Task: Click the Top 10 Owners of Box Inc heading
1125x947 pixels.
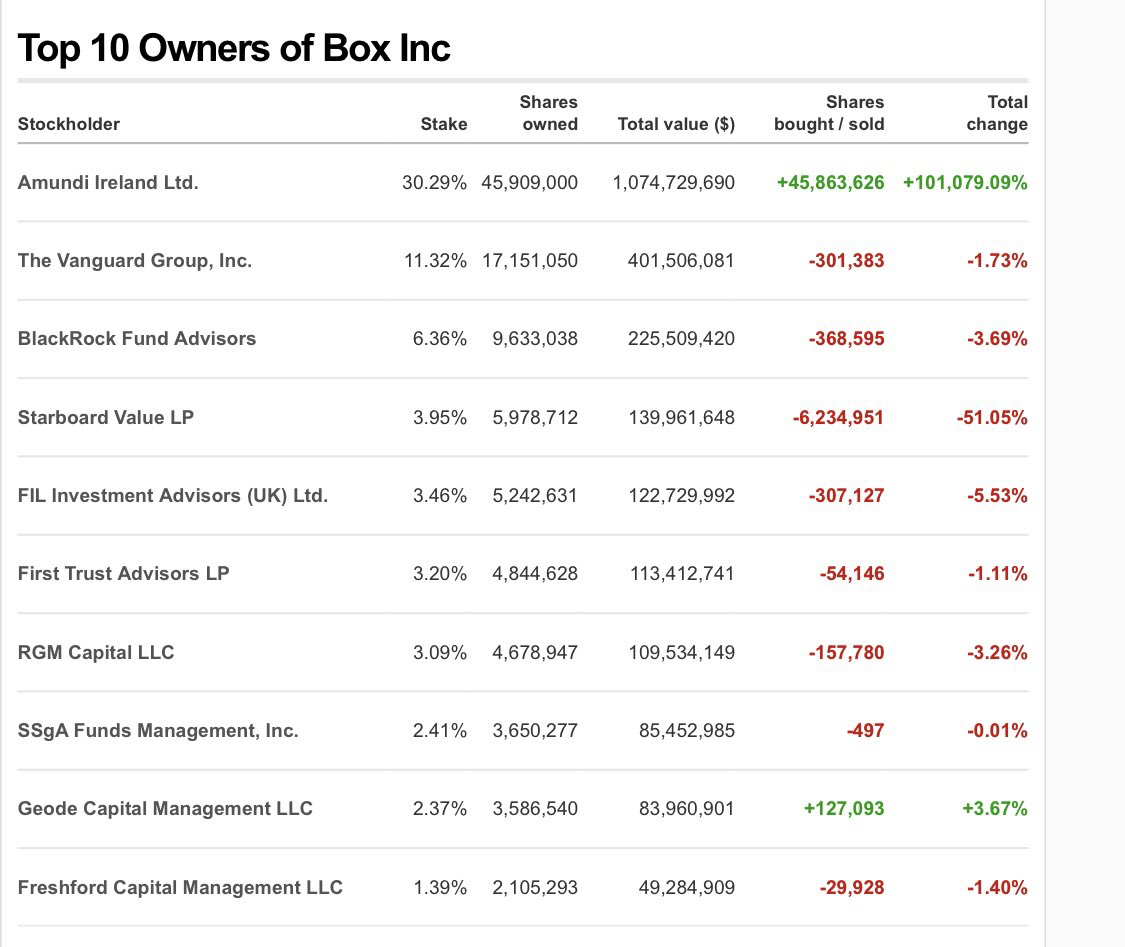Action: tap(234, 49)
